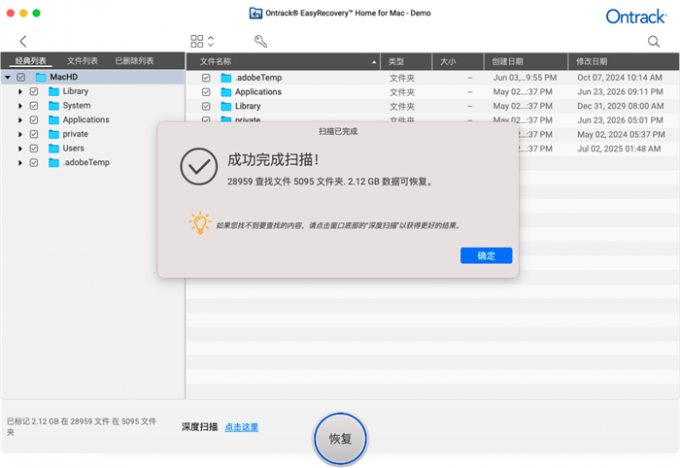Sort by the 类型 column header
The width and height of the screenshot is (680, 468).
pyautogui.click(x=406, y=62)
